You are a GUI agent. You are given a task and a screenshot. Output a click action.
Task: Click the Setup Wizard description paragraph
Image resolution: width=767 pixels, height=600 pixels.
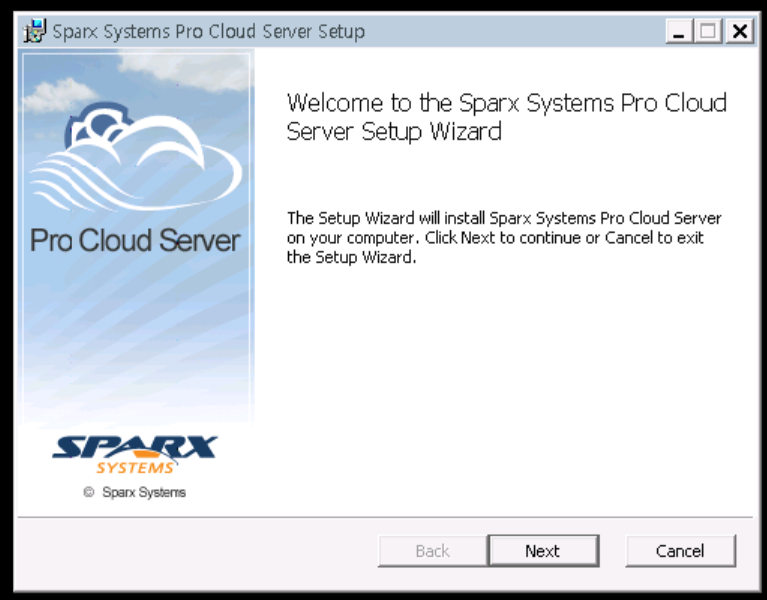point(504,237)
